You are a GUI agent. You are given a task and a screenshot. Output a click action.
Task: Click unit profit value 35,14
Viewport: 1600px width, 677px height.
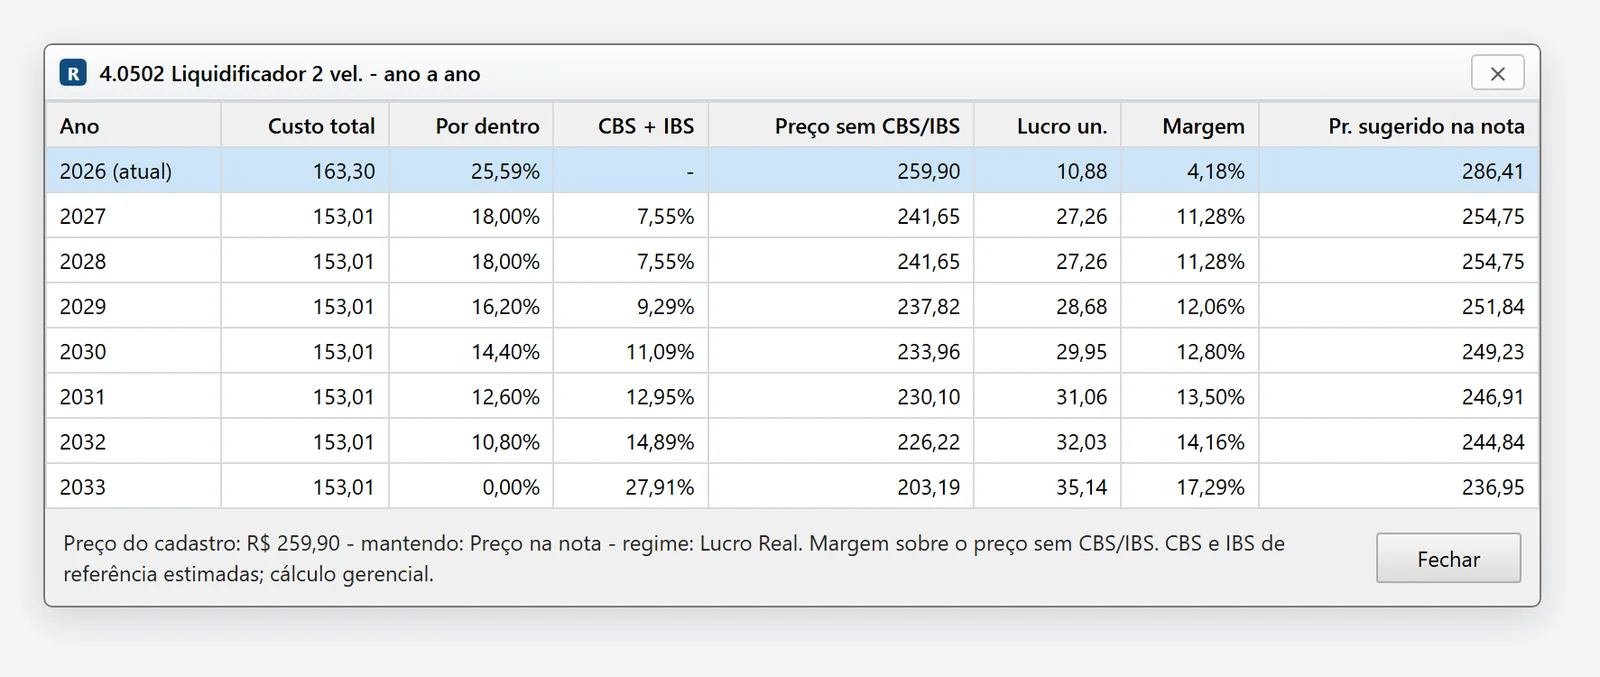coord(1082,486)
